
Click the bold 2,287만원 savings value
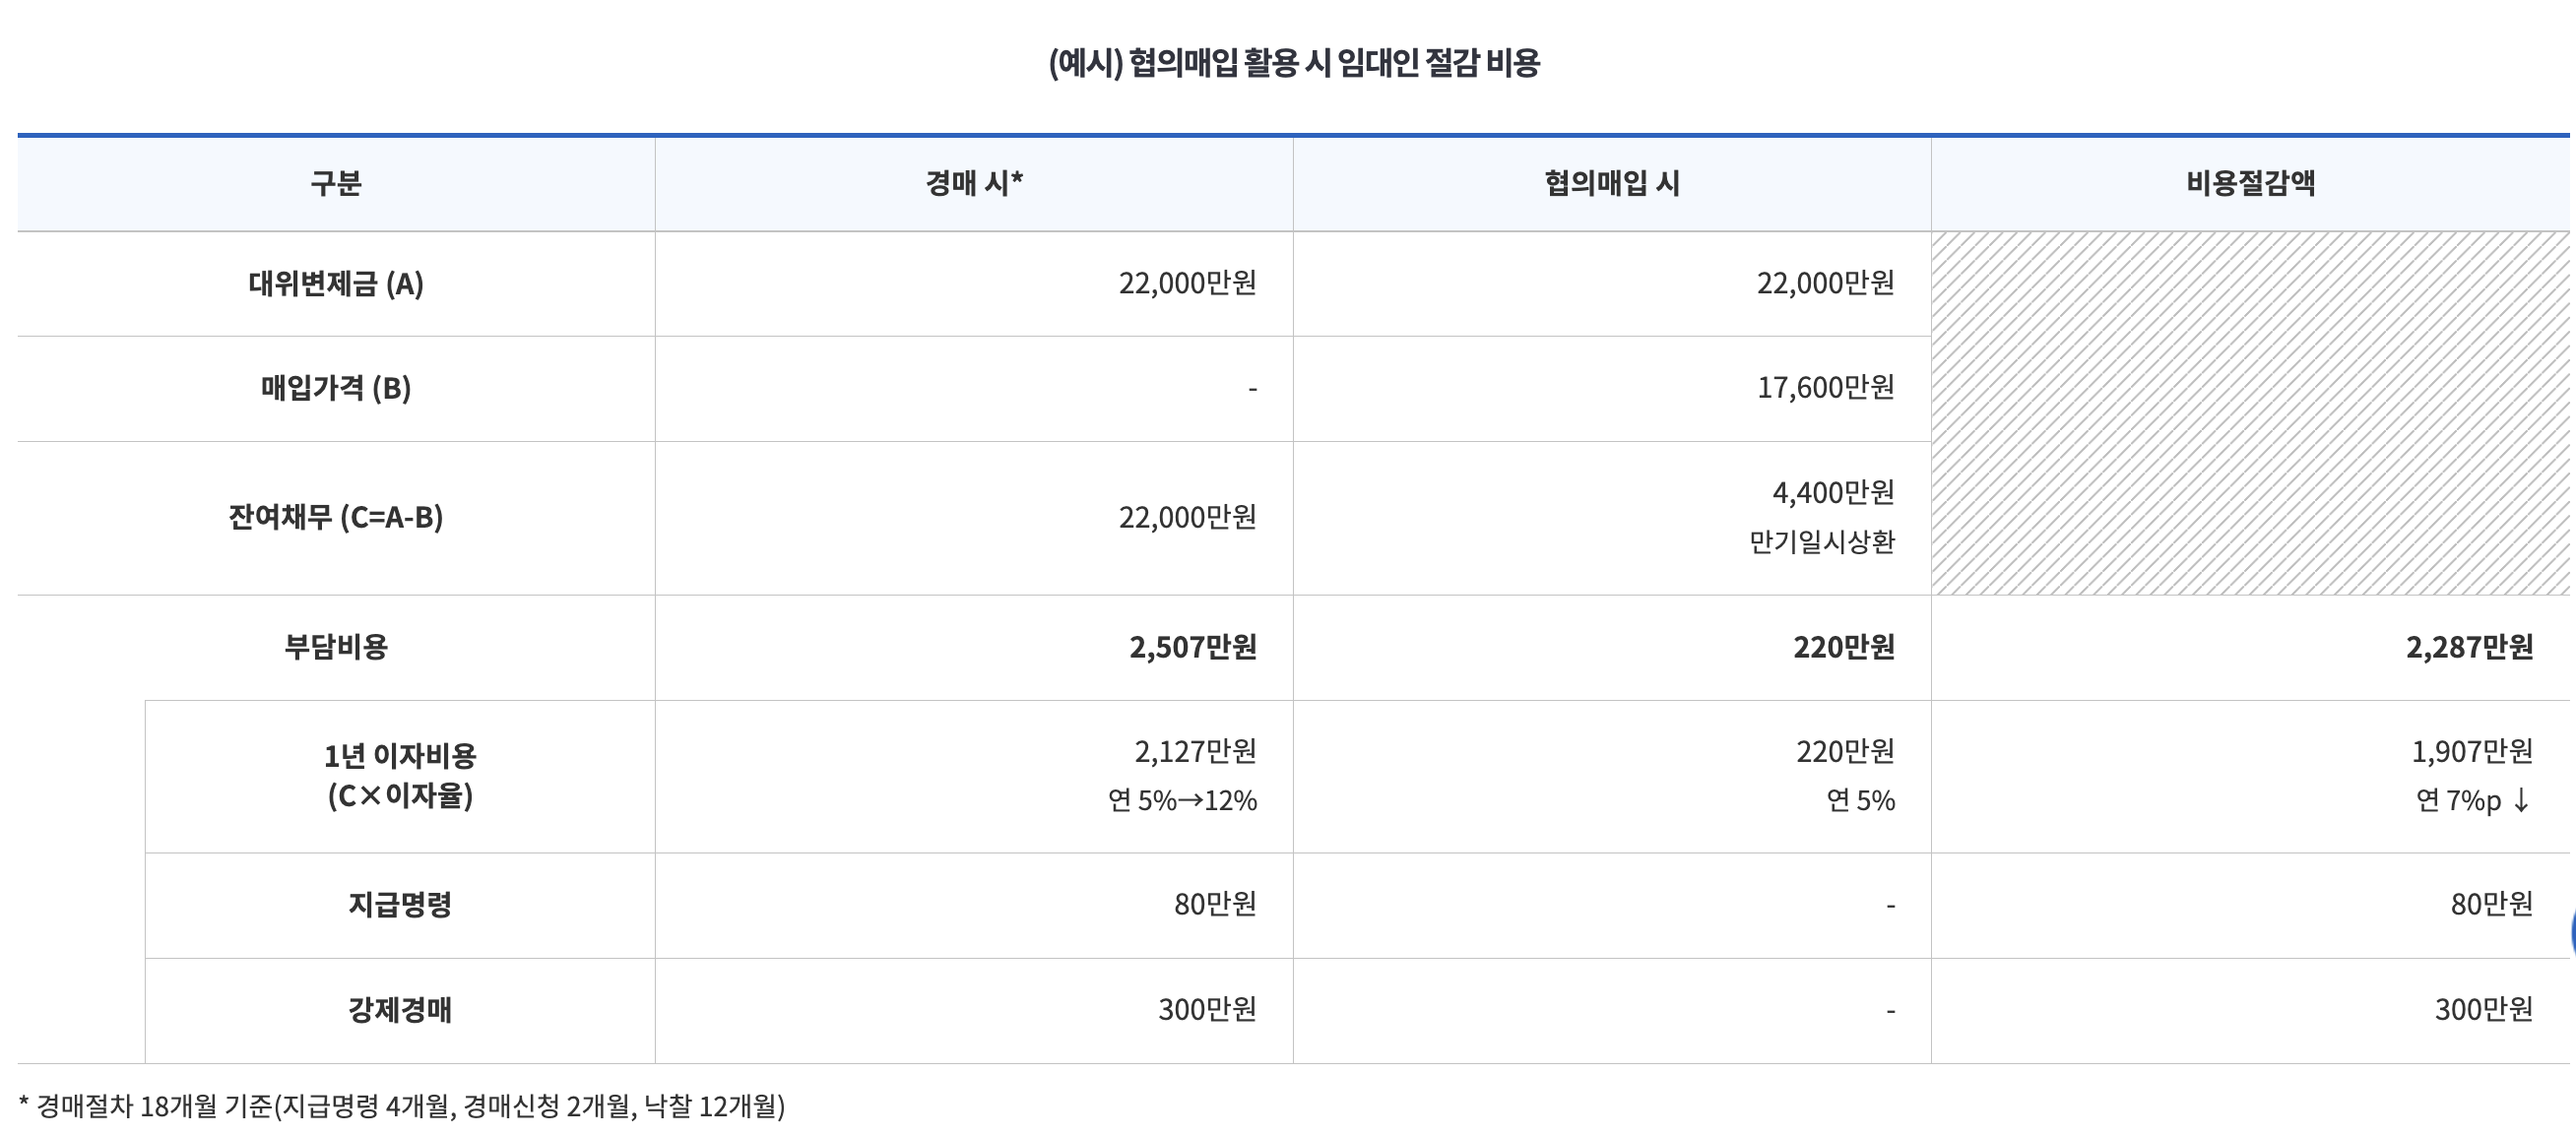tap(2469, 647)
